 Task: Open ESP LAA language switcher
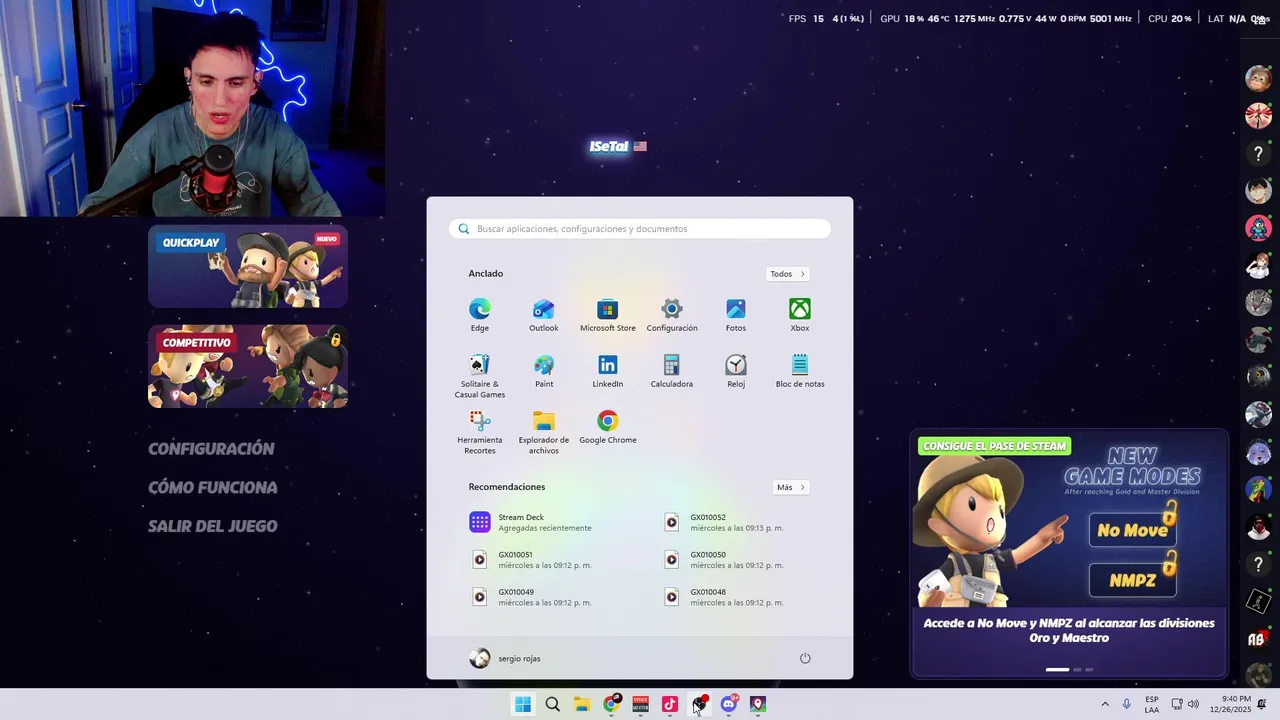coord(1152,704)
